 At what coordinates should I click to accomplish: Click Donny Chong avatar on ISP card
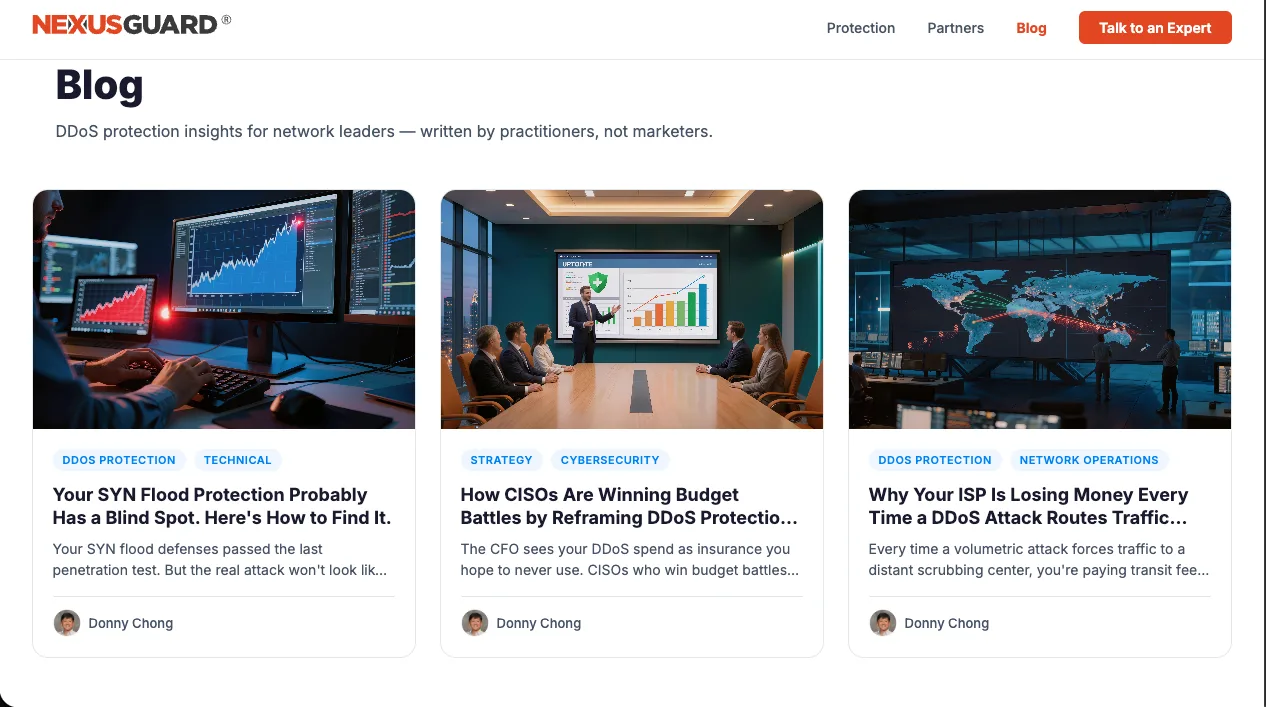(x=883, y=623)
